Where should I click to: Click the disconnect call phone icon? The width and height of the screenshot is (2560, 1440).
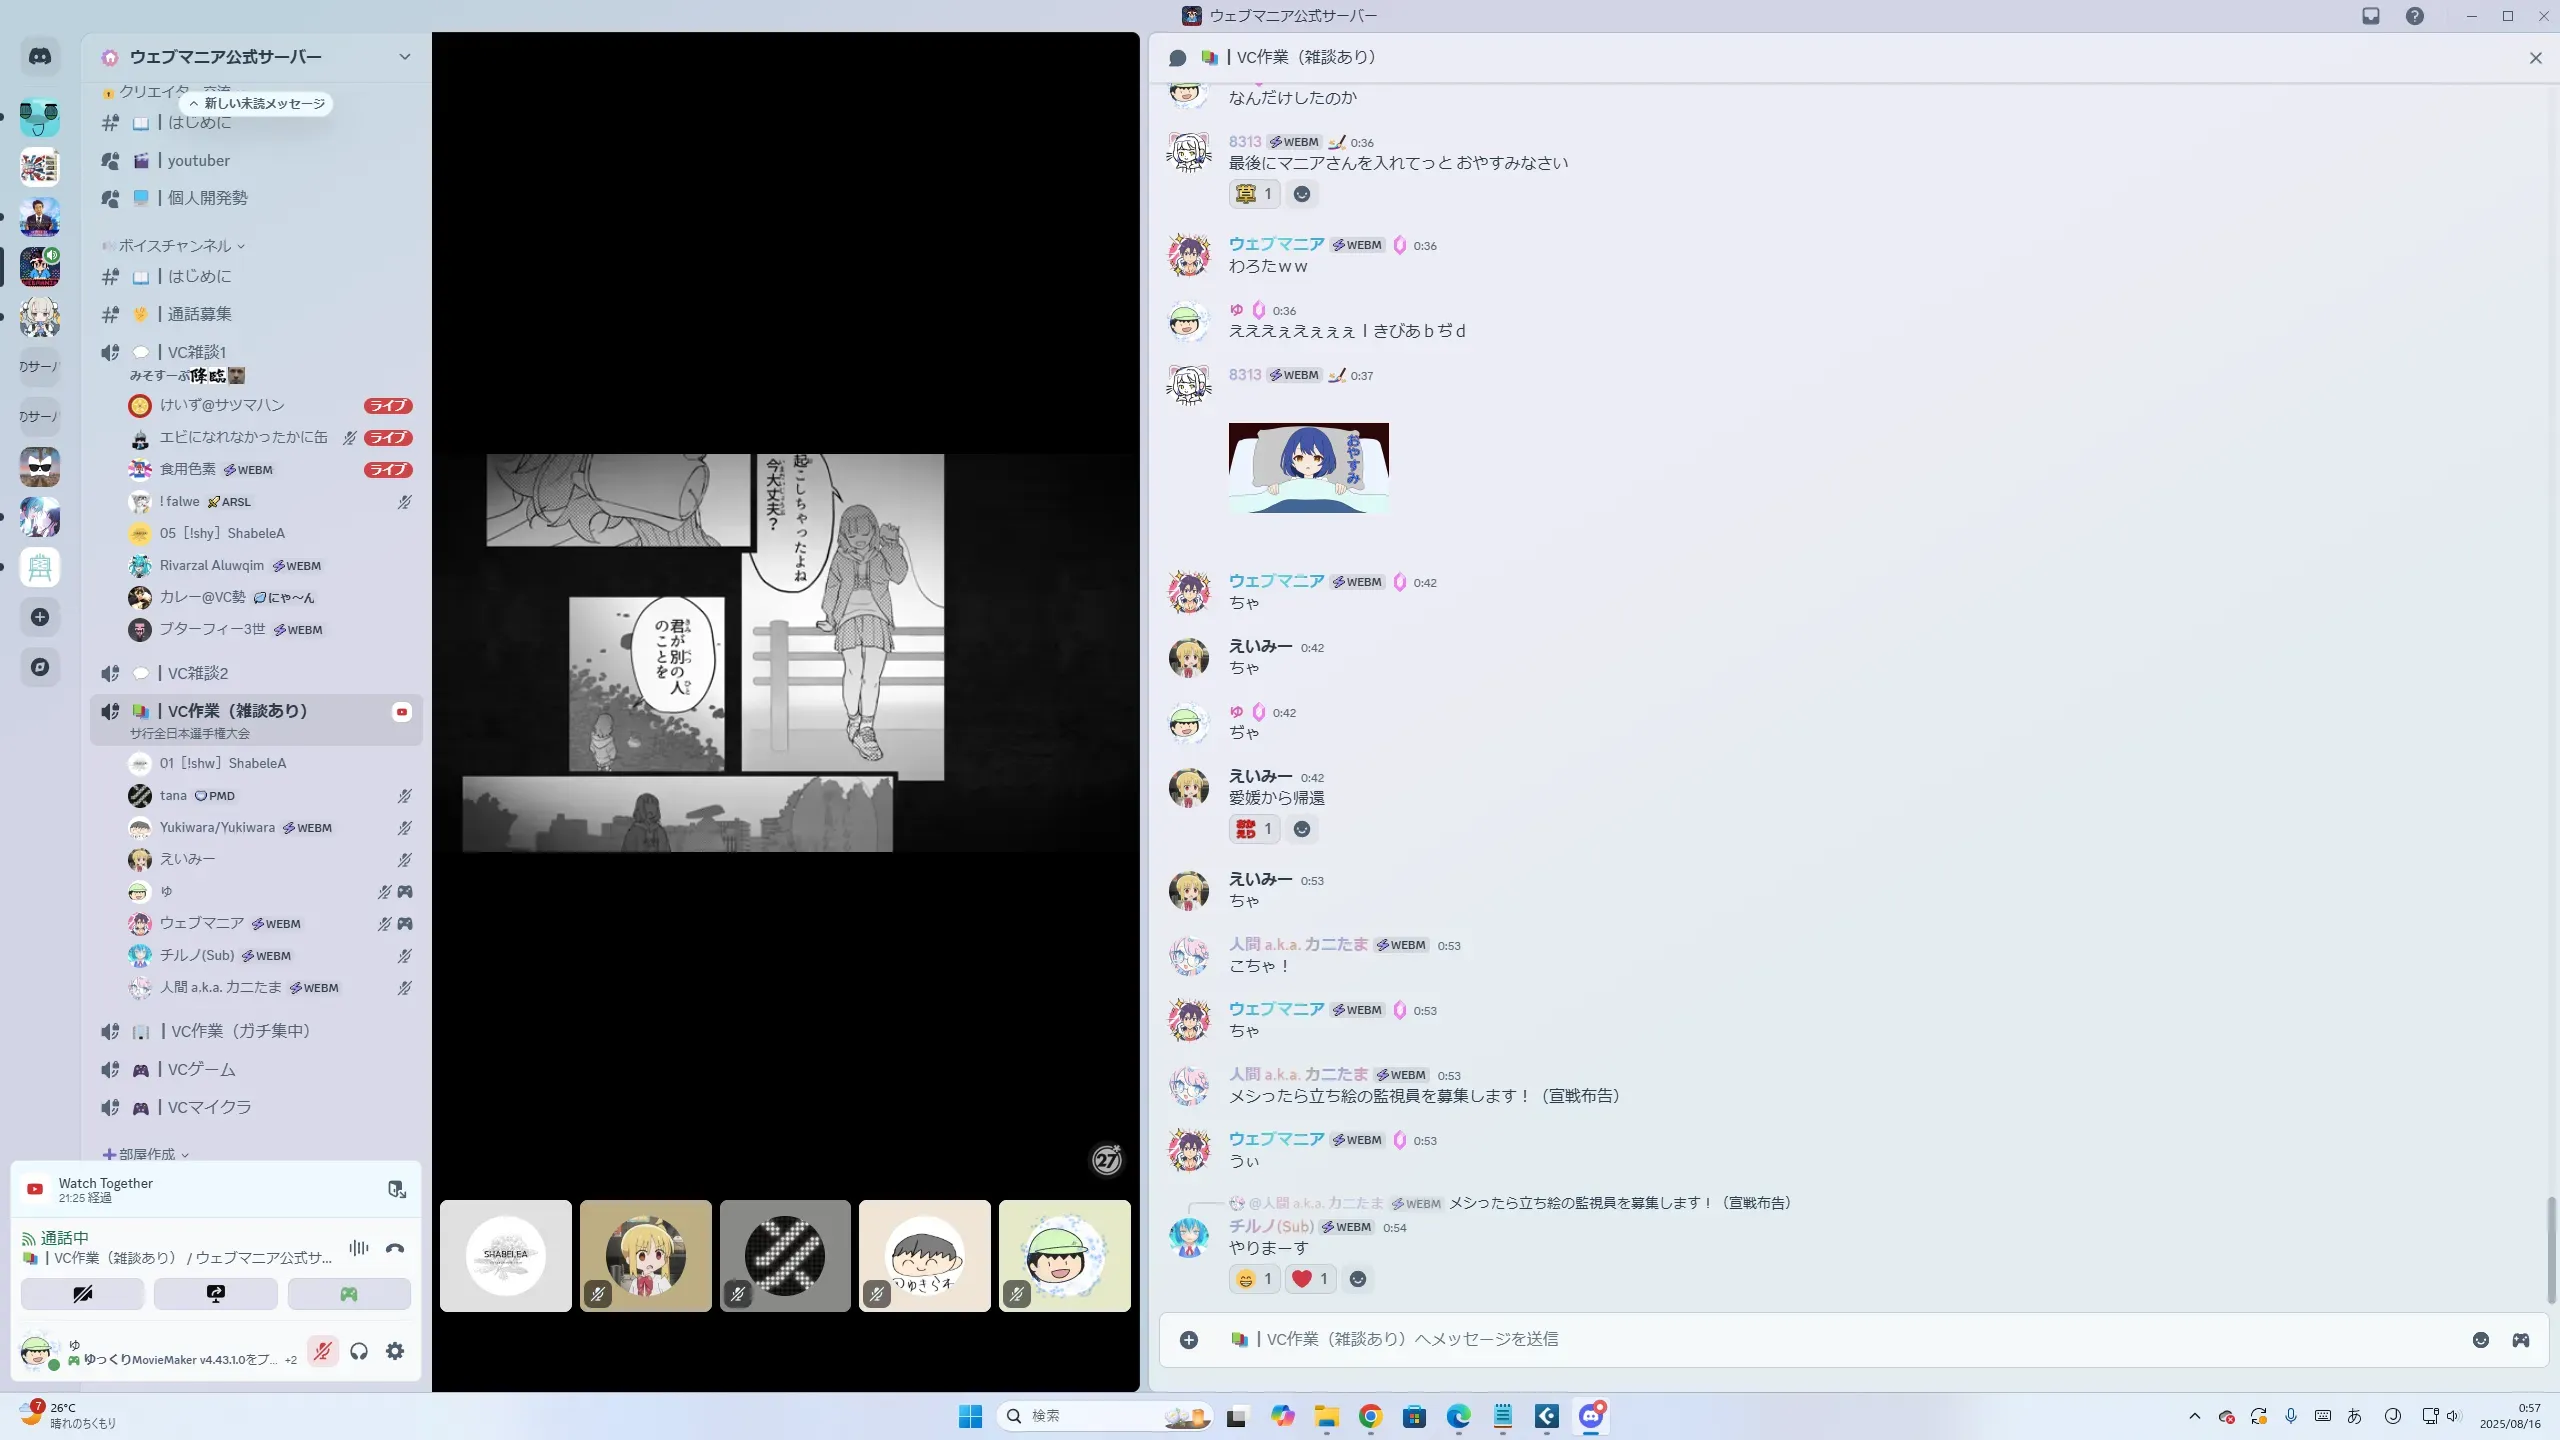coord(395,1248)
